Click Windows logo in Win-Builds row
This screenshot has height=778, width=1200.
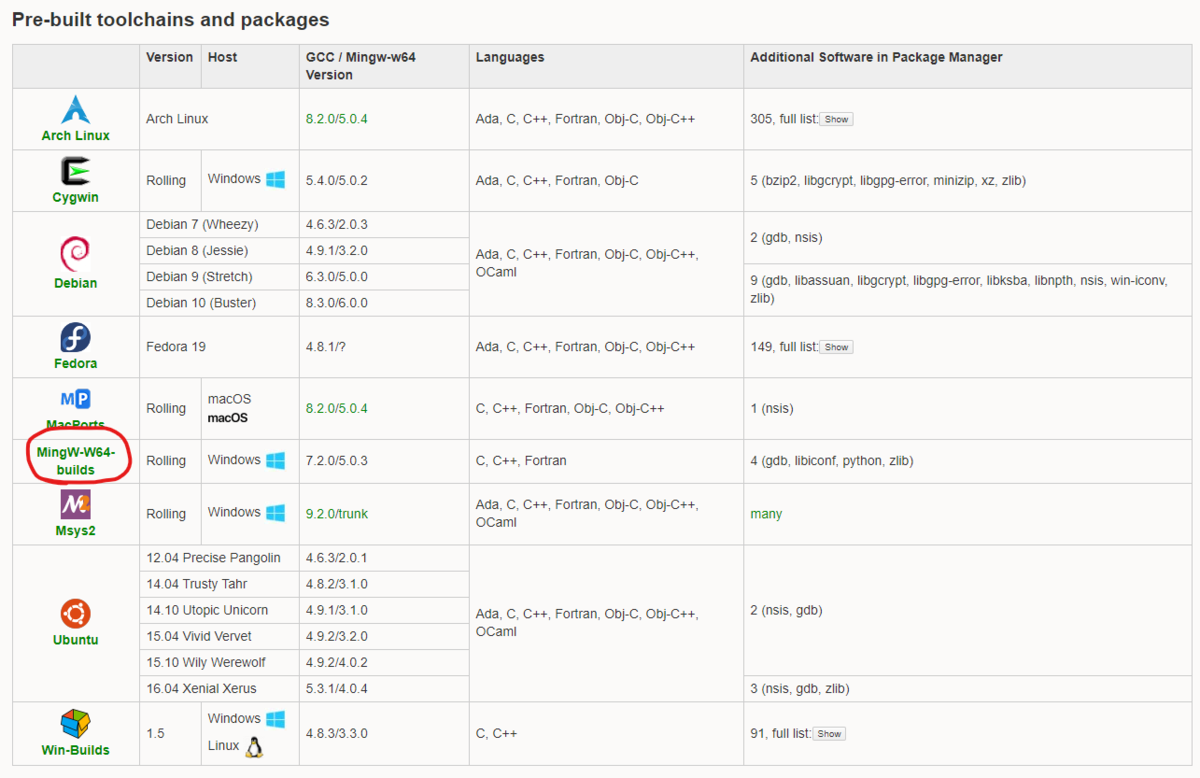point(275,719)
